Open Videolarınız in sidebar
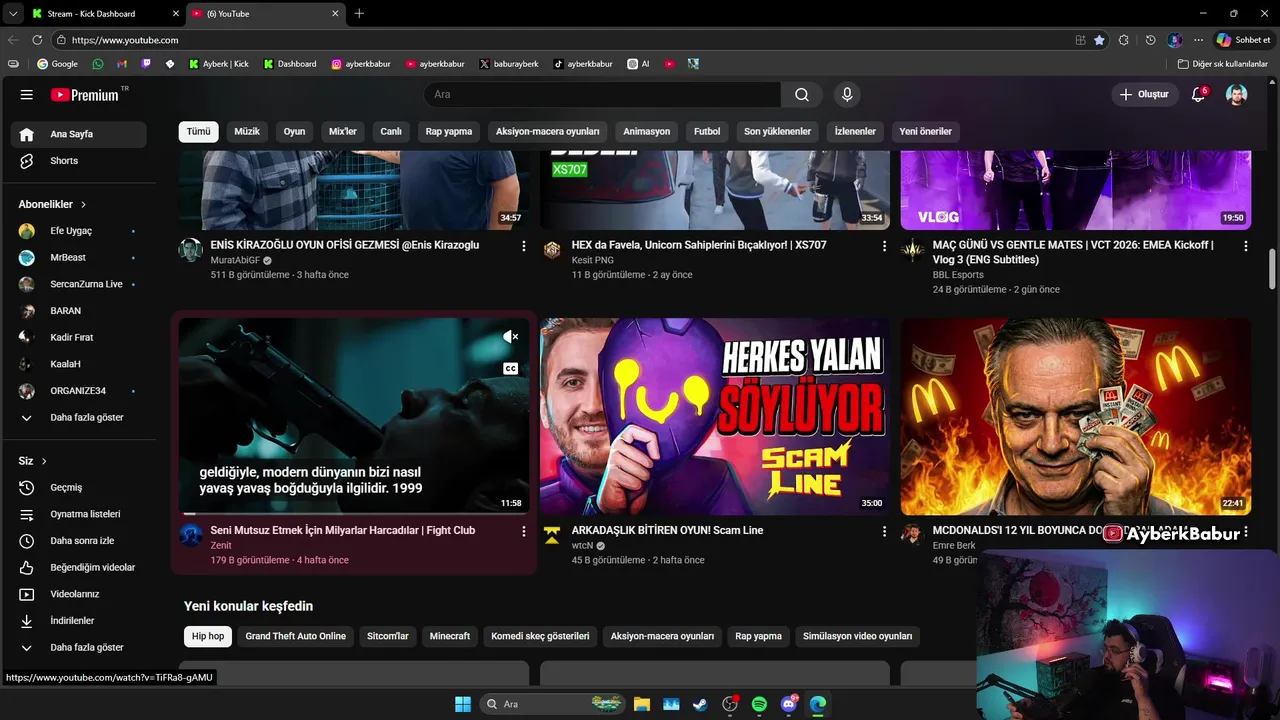This screenshot has width=1280, height=720. tap(77, 594)
